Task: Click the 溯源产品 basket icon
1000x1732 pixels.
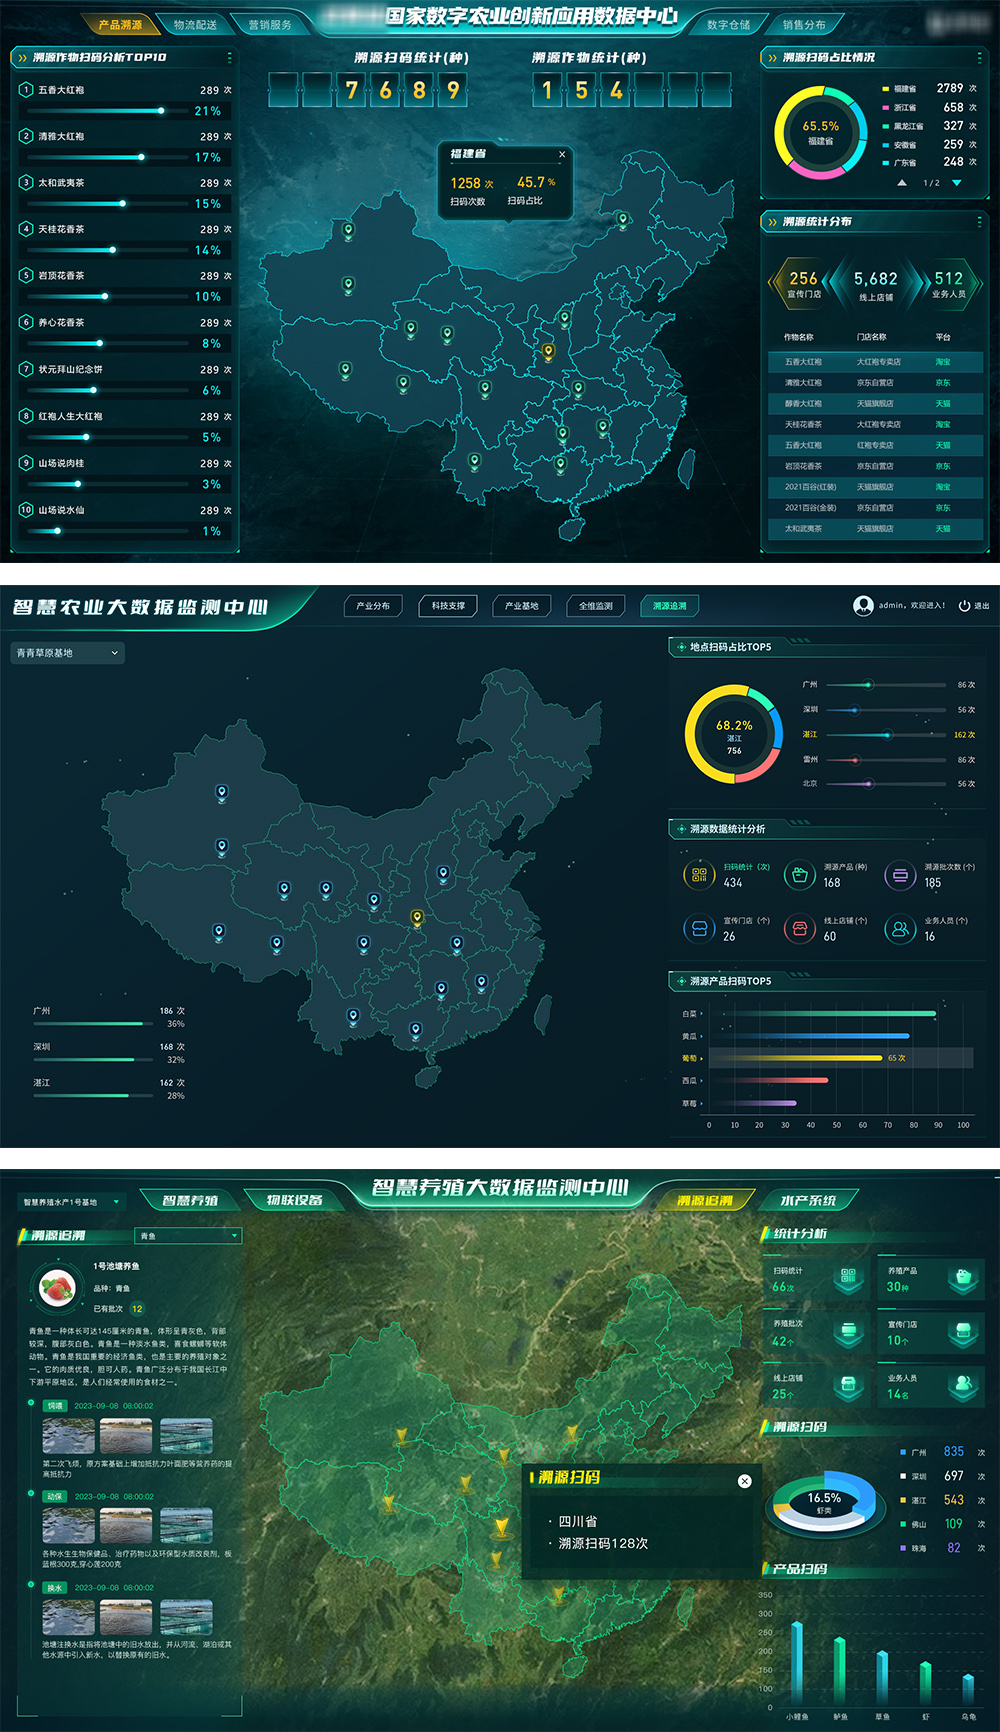Action: (x=799, y=875)
